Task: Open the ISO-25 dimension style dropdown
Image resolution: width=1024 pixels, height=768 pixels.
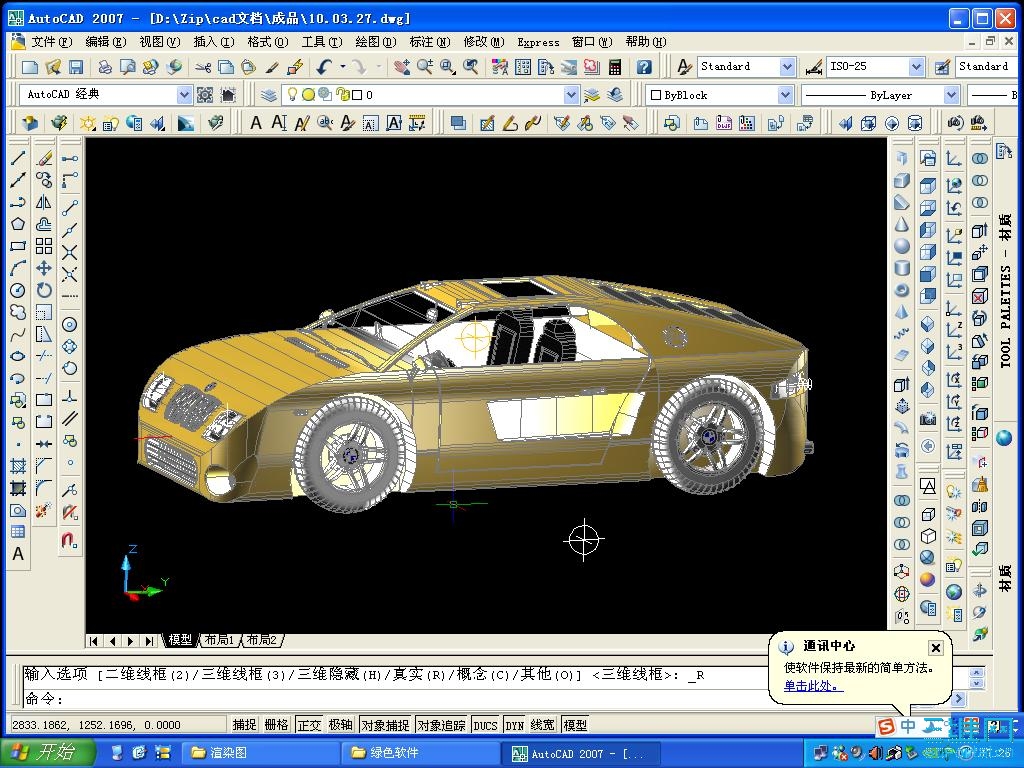Action: 917,67
